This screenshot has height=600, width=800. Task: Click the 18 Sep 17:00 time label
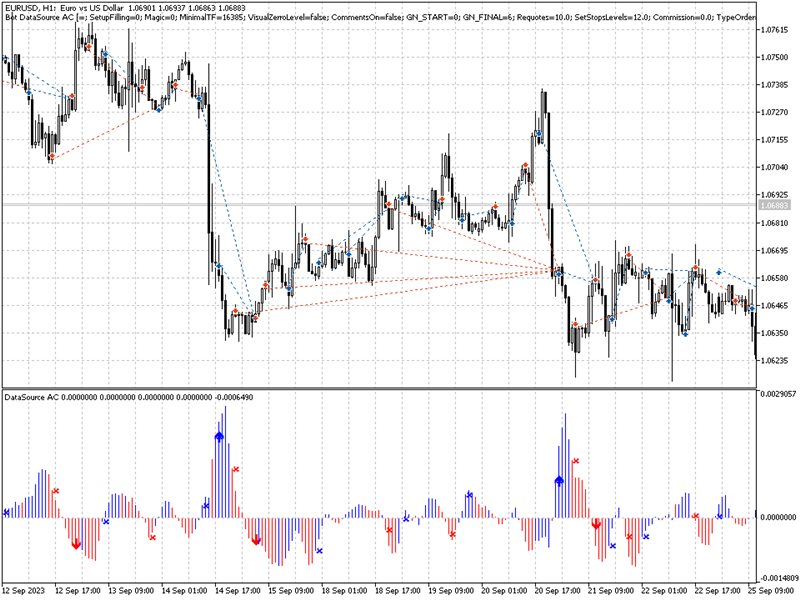[x=398, y=591]
